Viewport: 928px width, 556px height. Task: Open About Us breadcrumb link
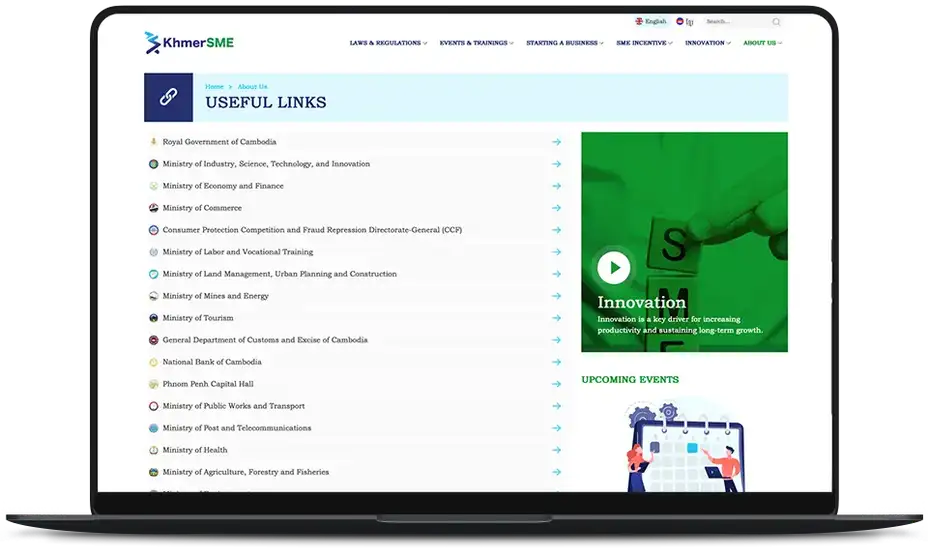click(253, 87)
